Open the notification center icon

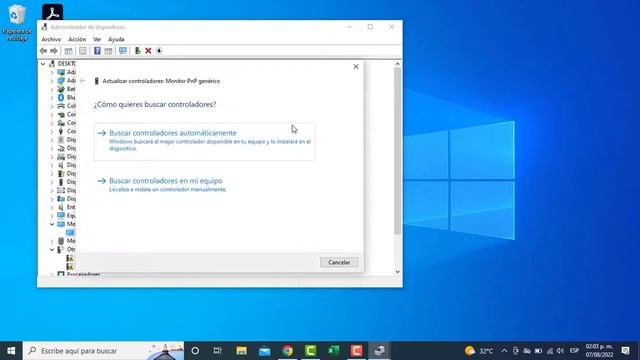[625, 351]
